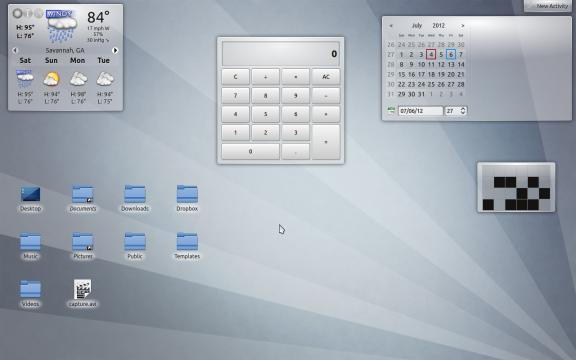Open the July month selector
The width and height of the screenshot is (576, 360).
(x=417, y=26)
